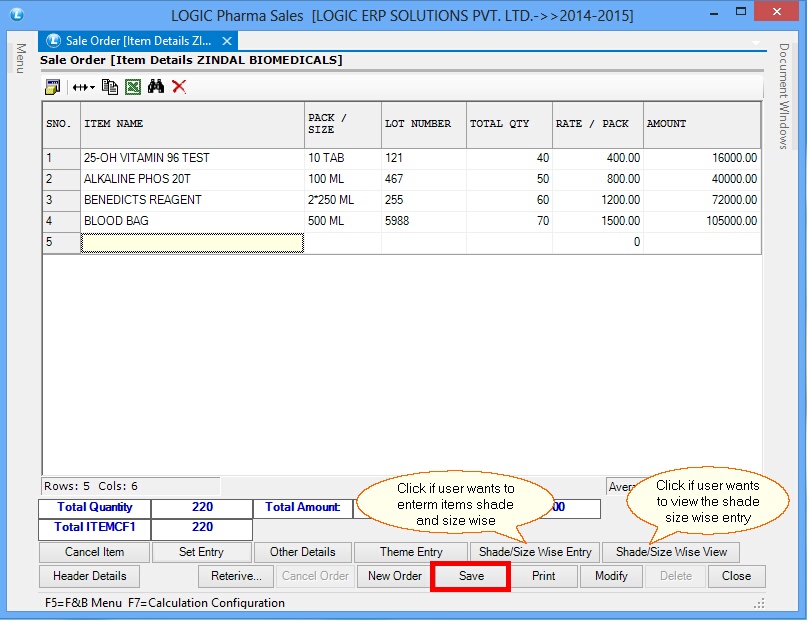Click Shade/Size Wise View button

(x=671, y=552)
